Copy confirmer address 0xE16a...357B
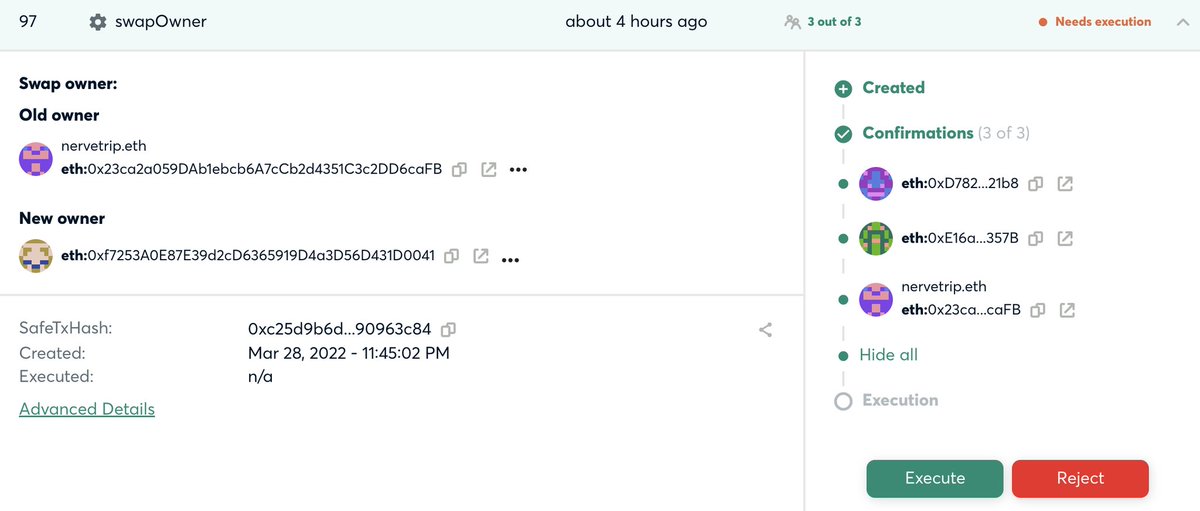The width and height of the screenshot is (1200, 511). (1037, 238)
